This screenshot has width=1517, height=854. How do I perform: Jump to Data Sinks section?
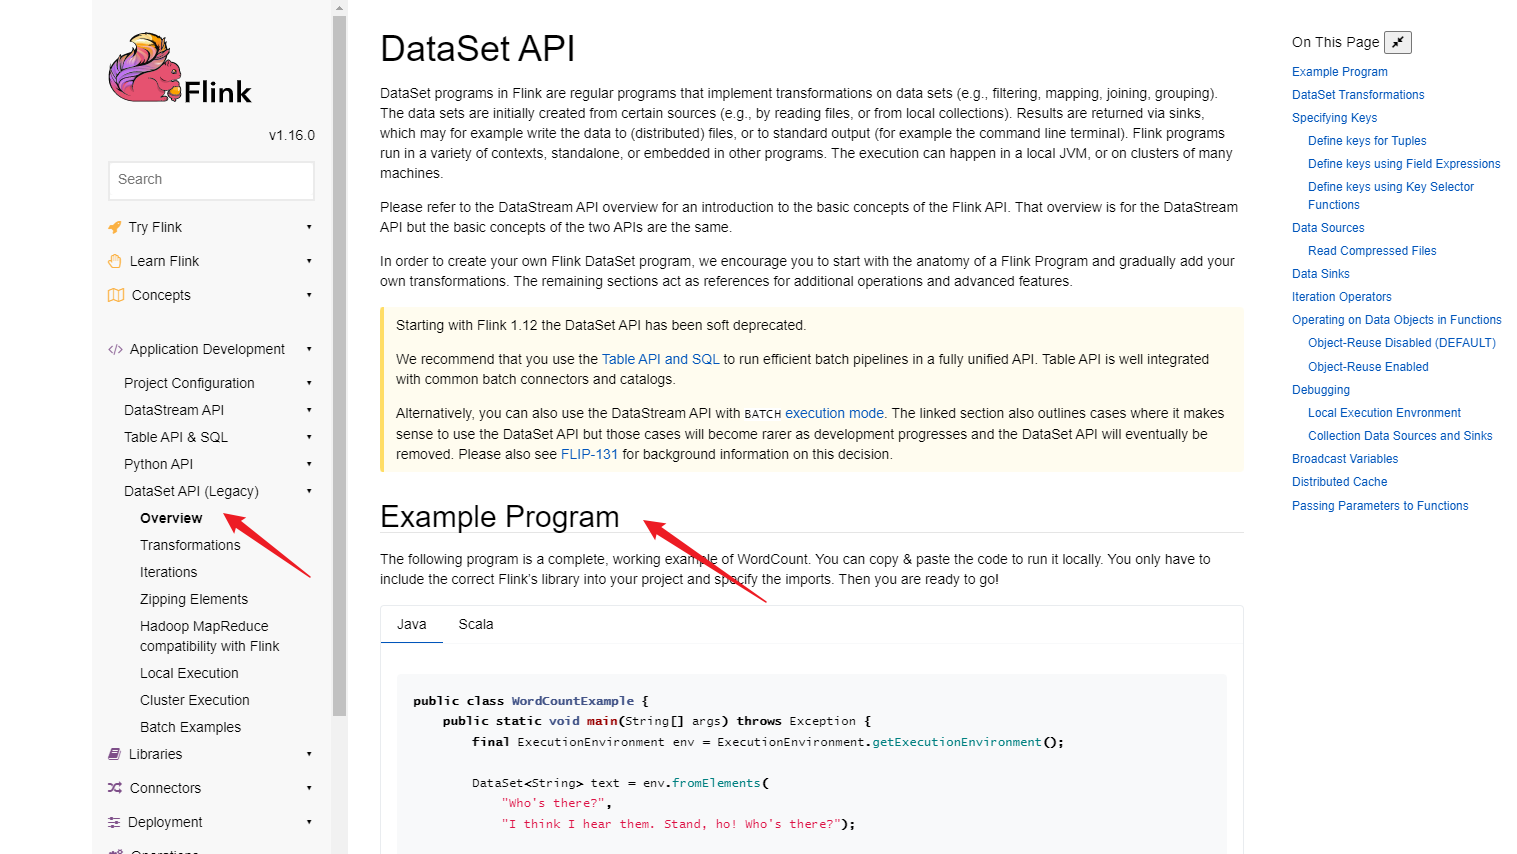click(1320, 274)
